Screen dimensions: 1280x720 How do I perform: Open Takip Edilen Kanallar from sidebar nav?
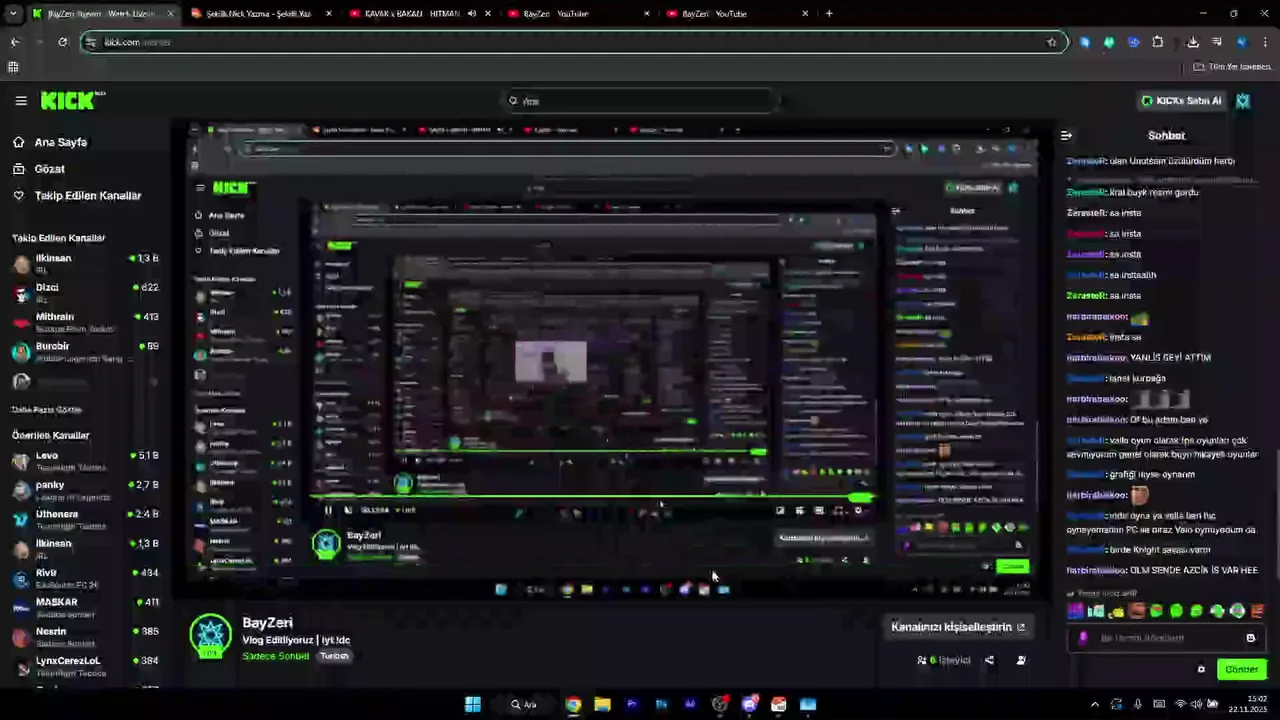pyautogui.click(x=87, y=196)
